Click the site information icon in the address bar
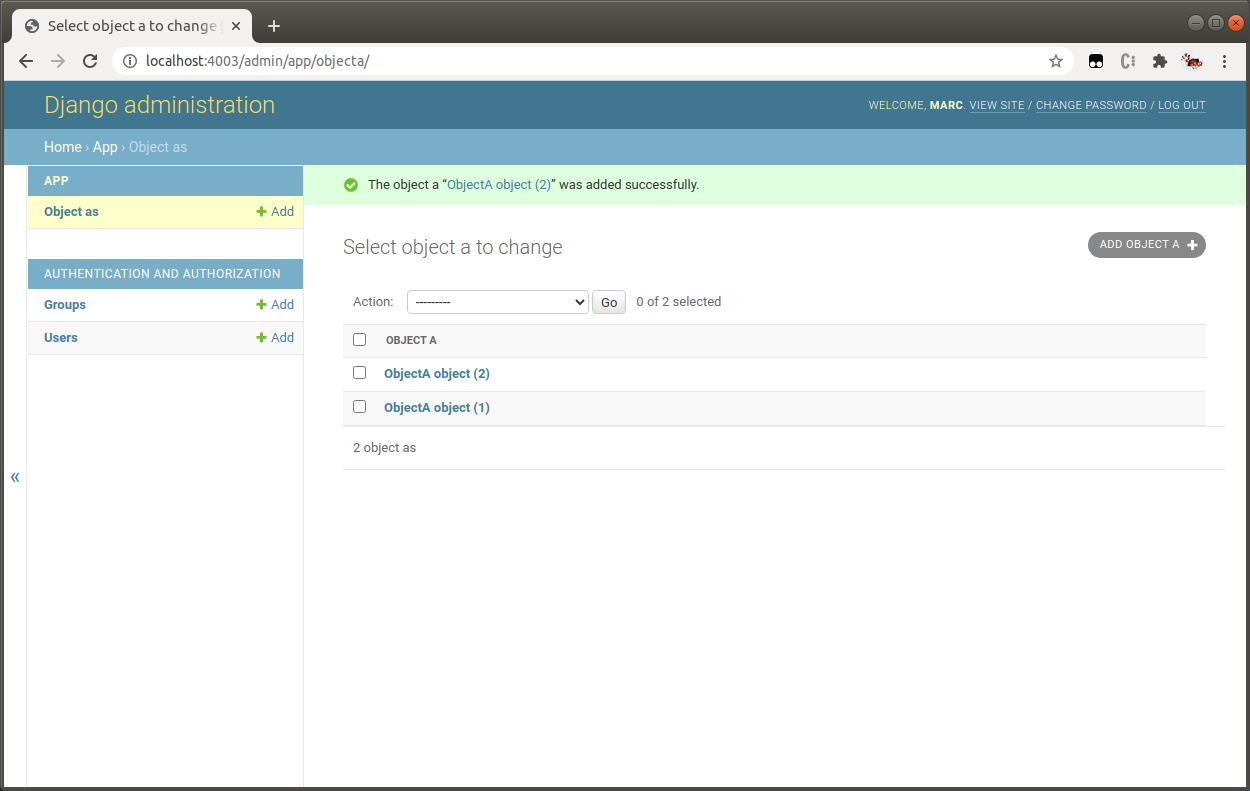The image size is (1250, 791). [x=129, y=61]
